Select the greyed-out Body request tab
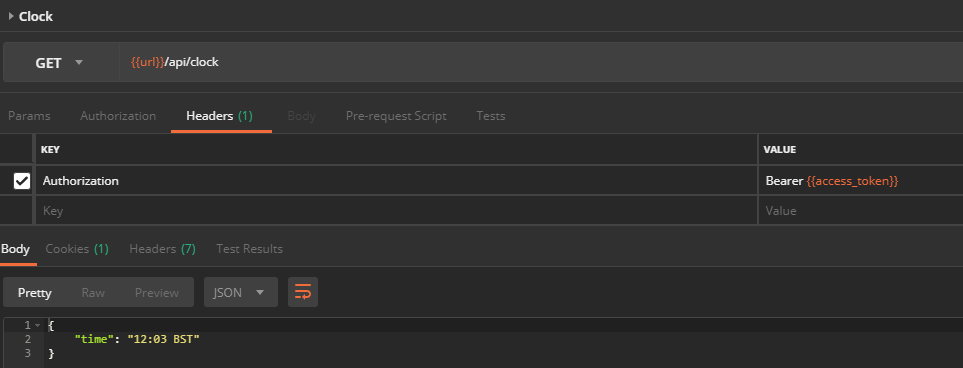Image resolution: width=963 pixels, height=368 pixels. 302,115
